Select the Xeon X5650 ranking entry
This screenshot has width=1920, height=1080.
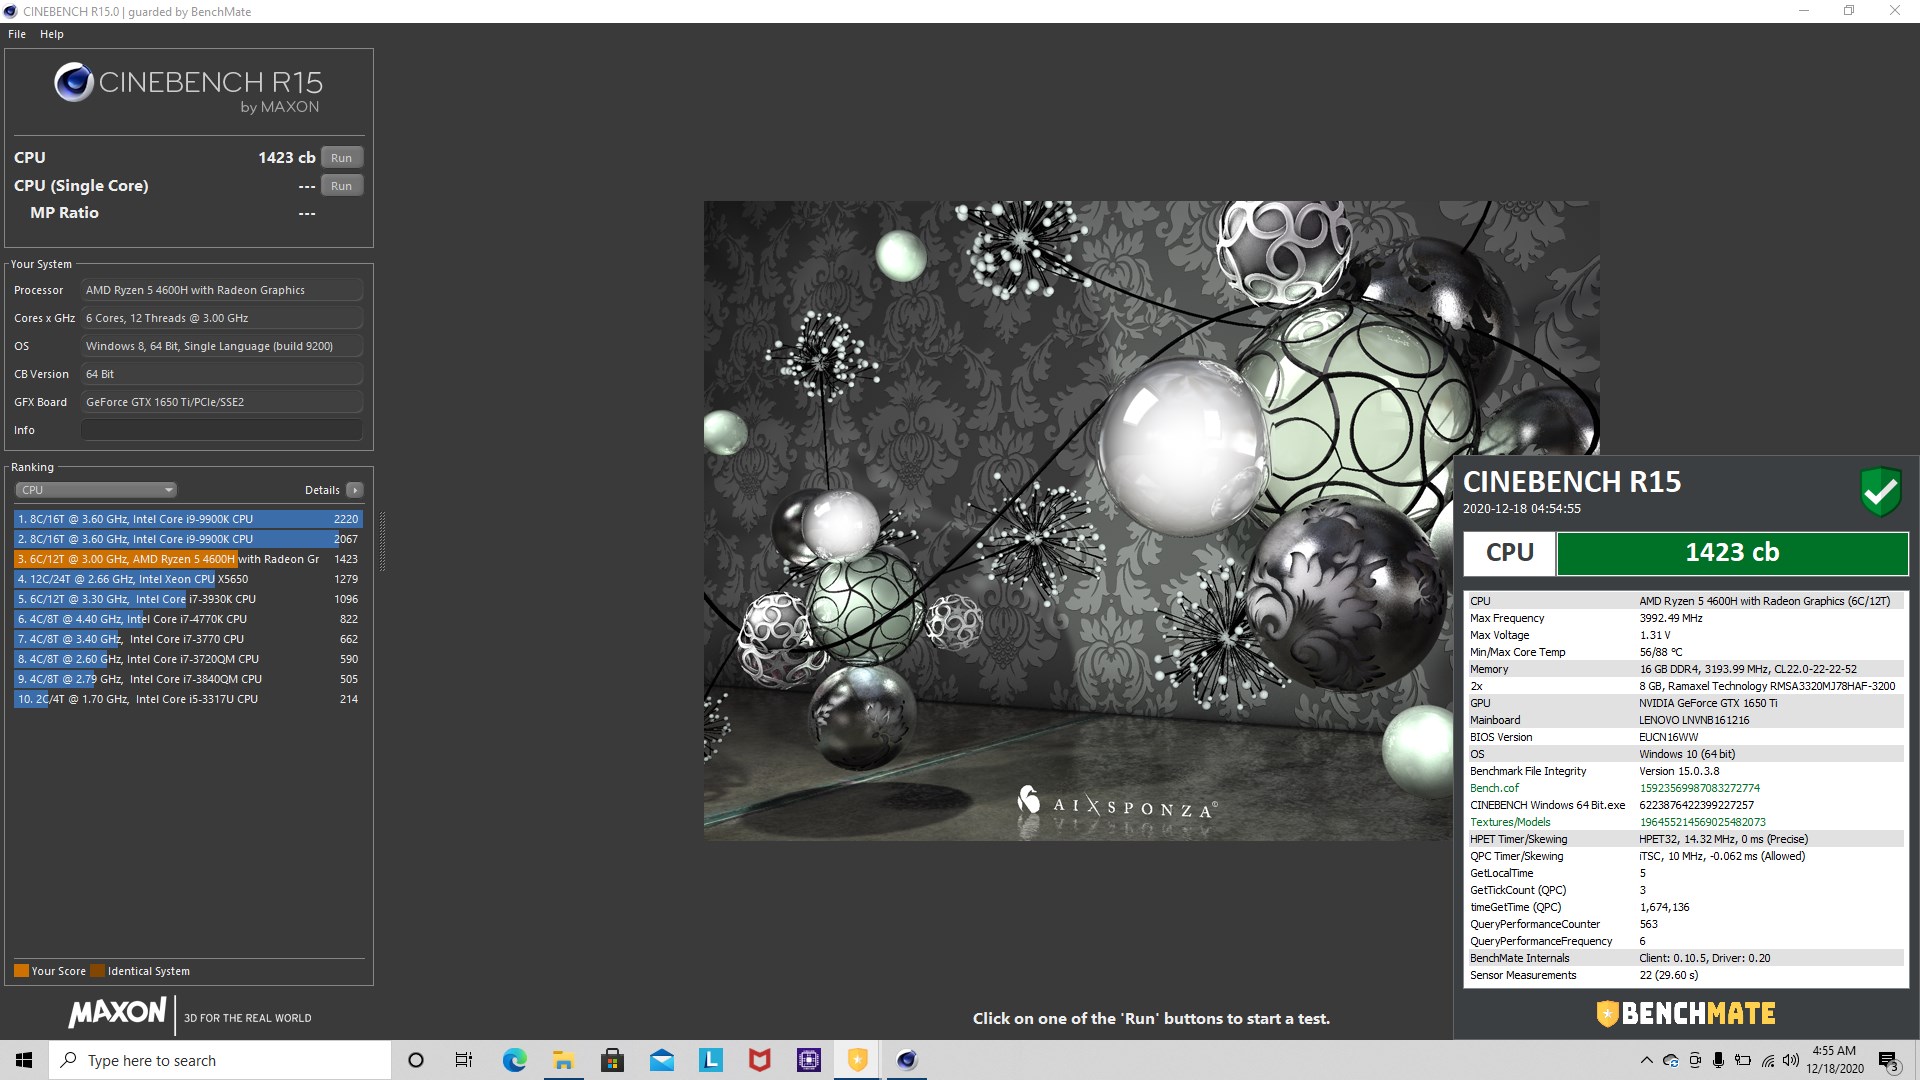click(x=188, y=579)
